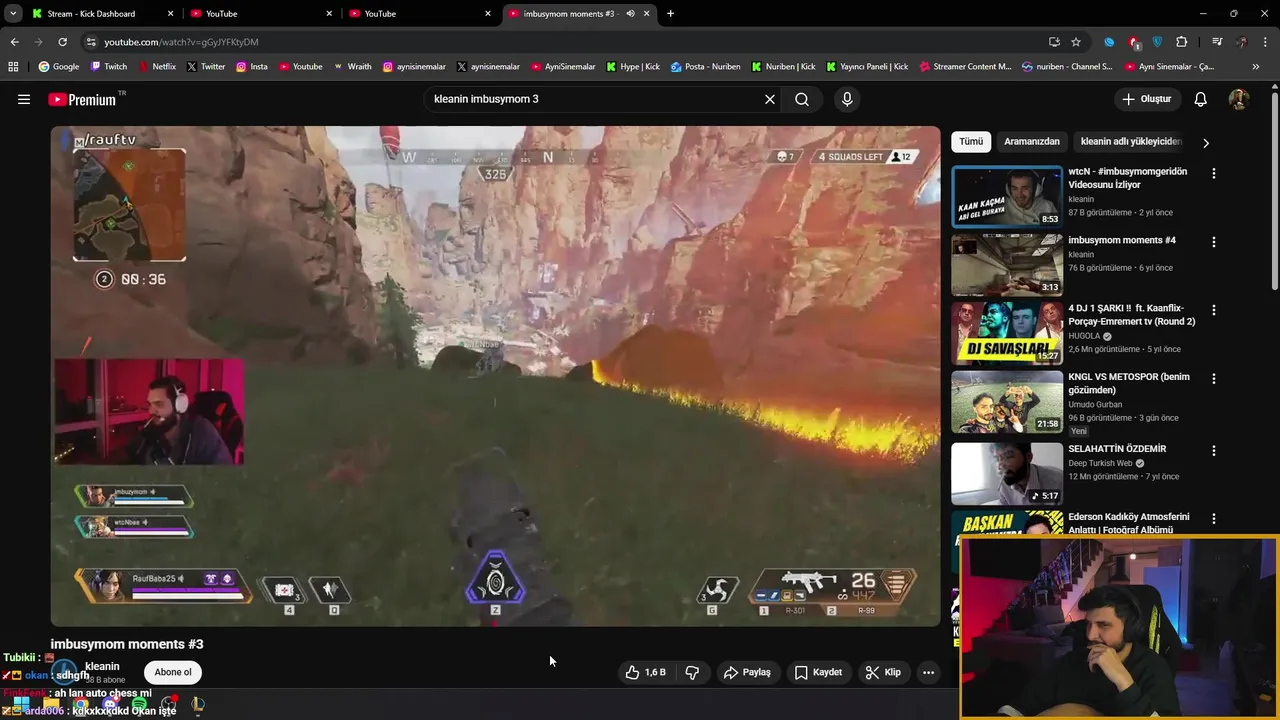
Task: Open options for imbusymom moments #4
Action: [x=1214, y=242]
